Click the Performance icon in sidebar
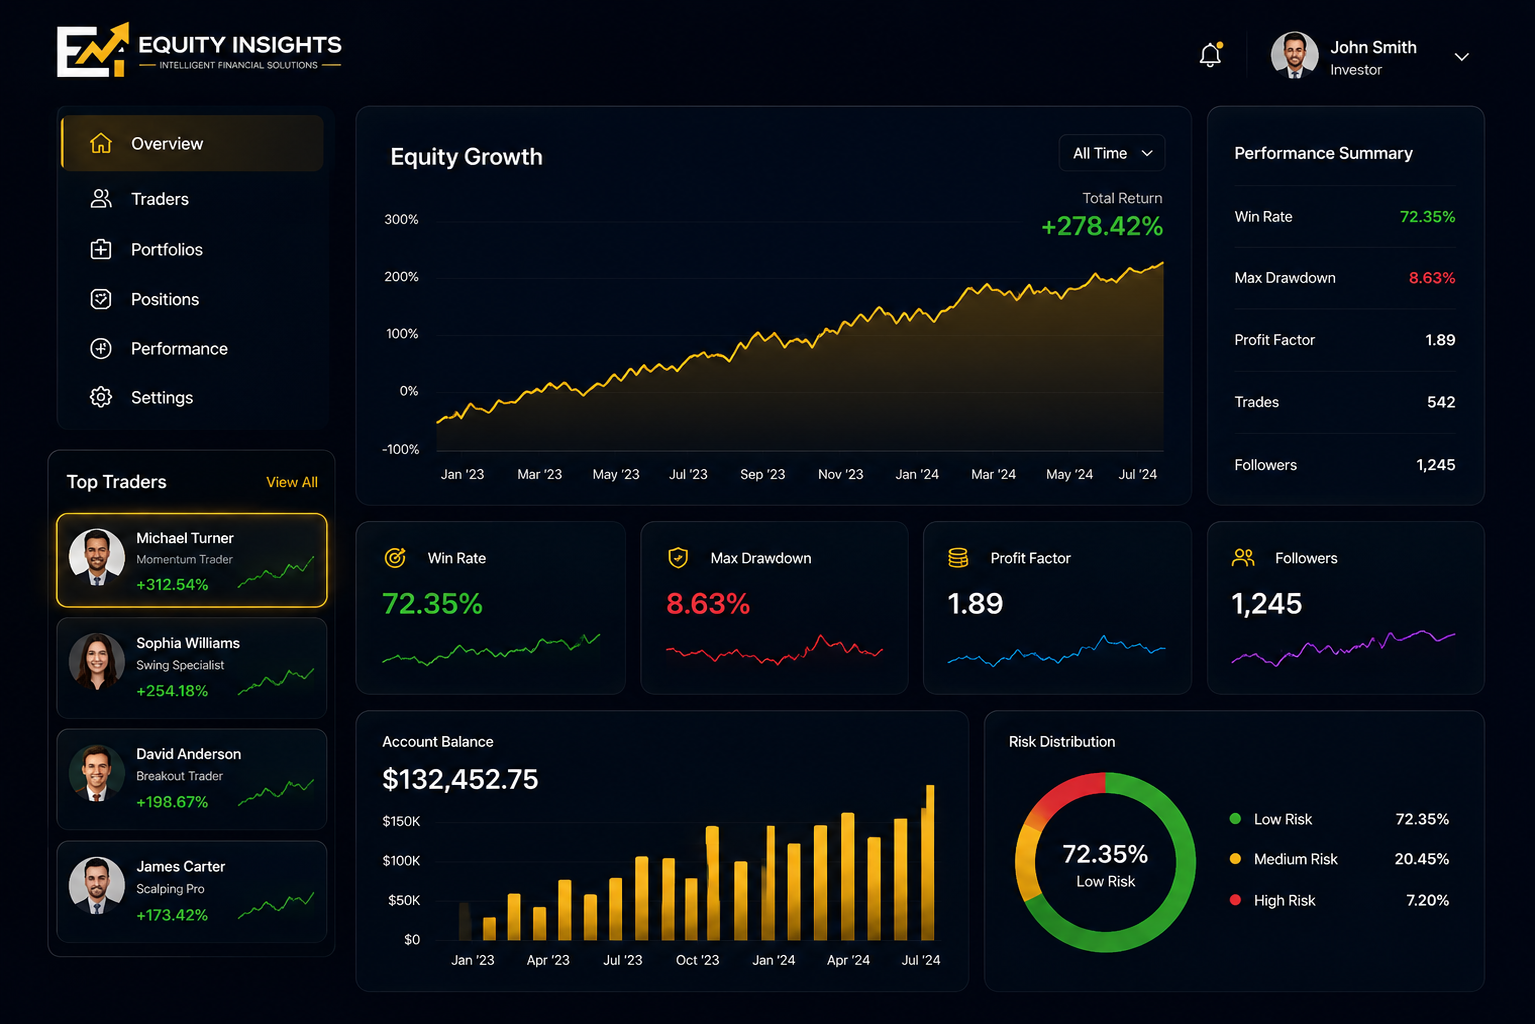1535x1024 pixels. tap(101, 348)
